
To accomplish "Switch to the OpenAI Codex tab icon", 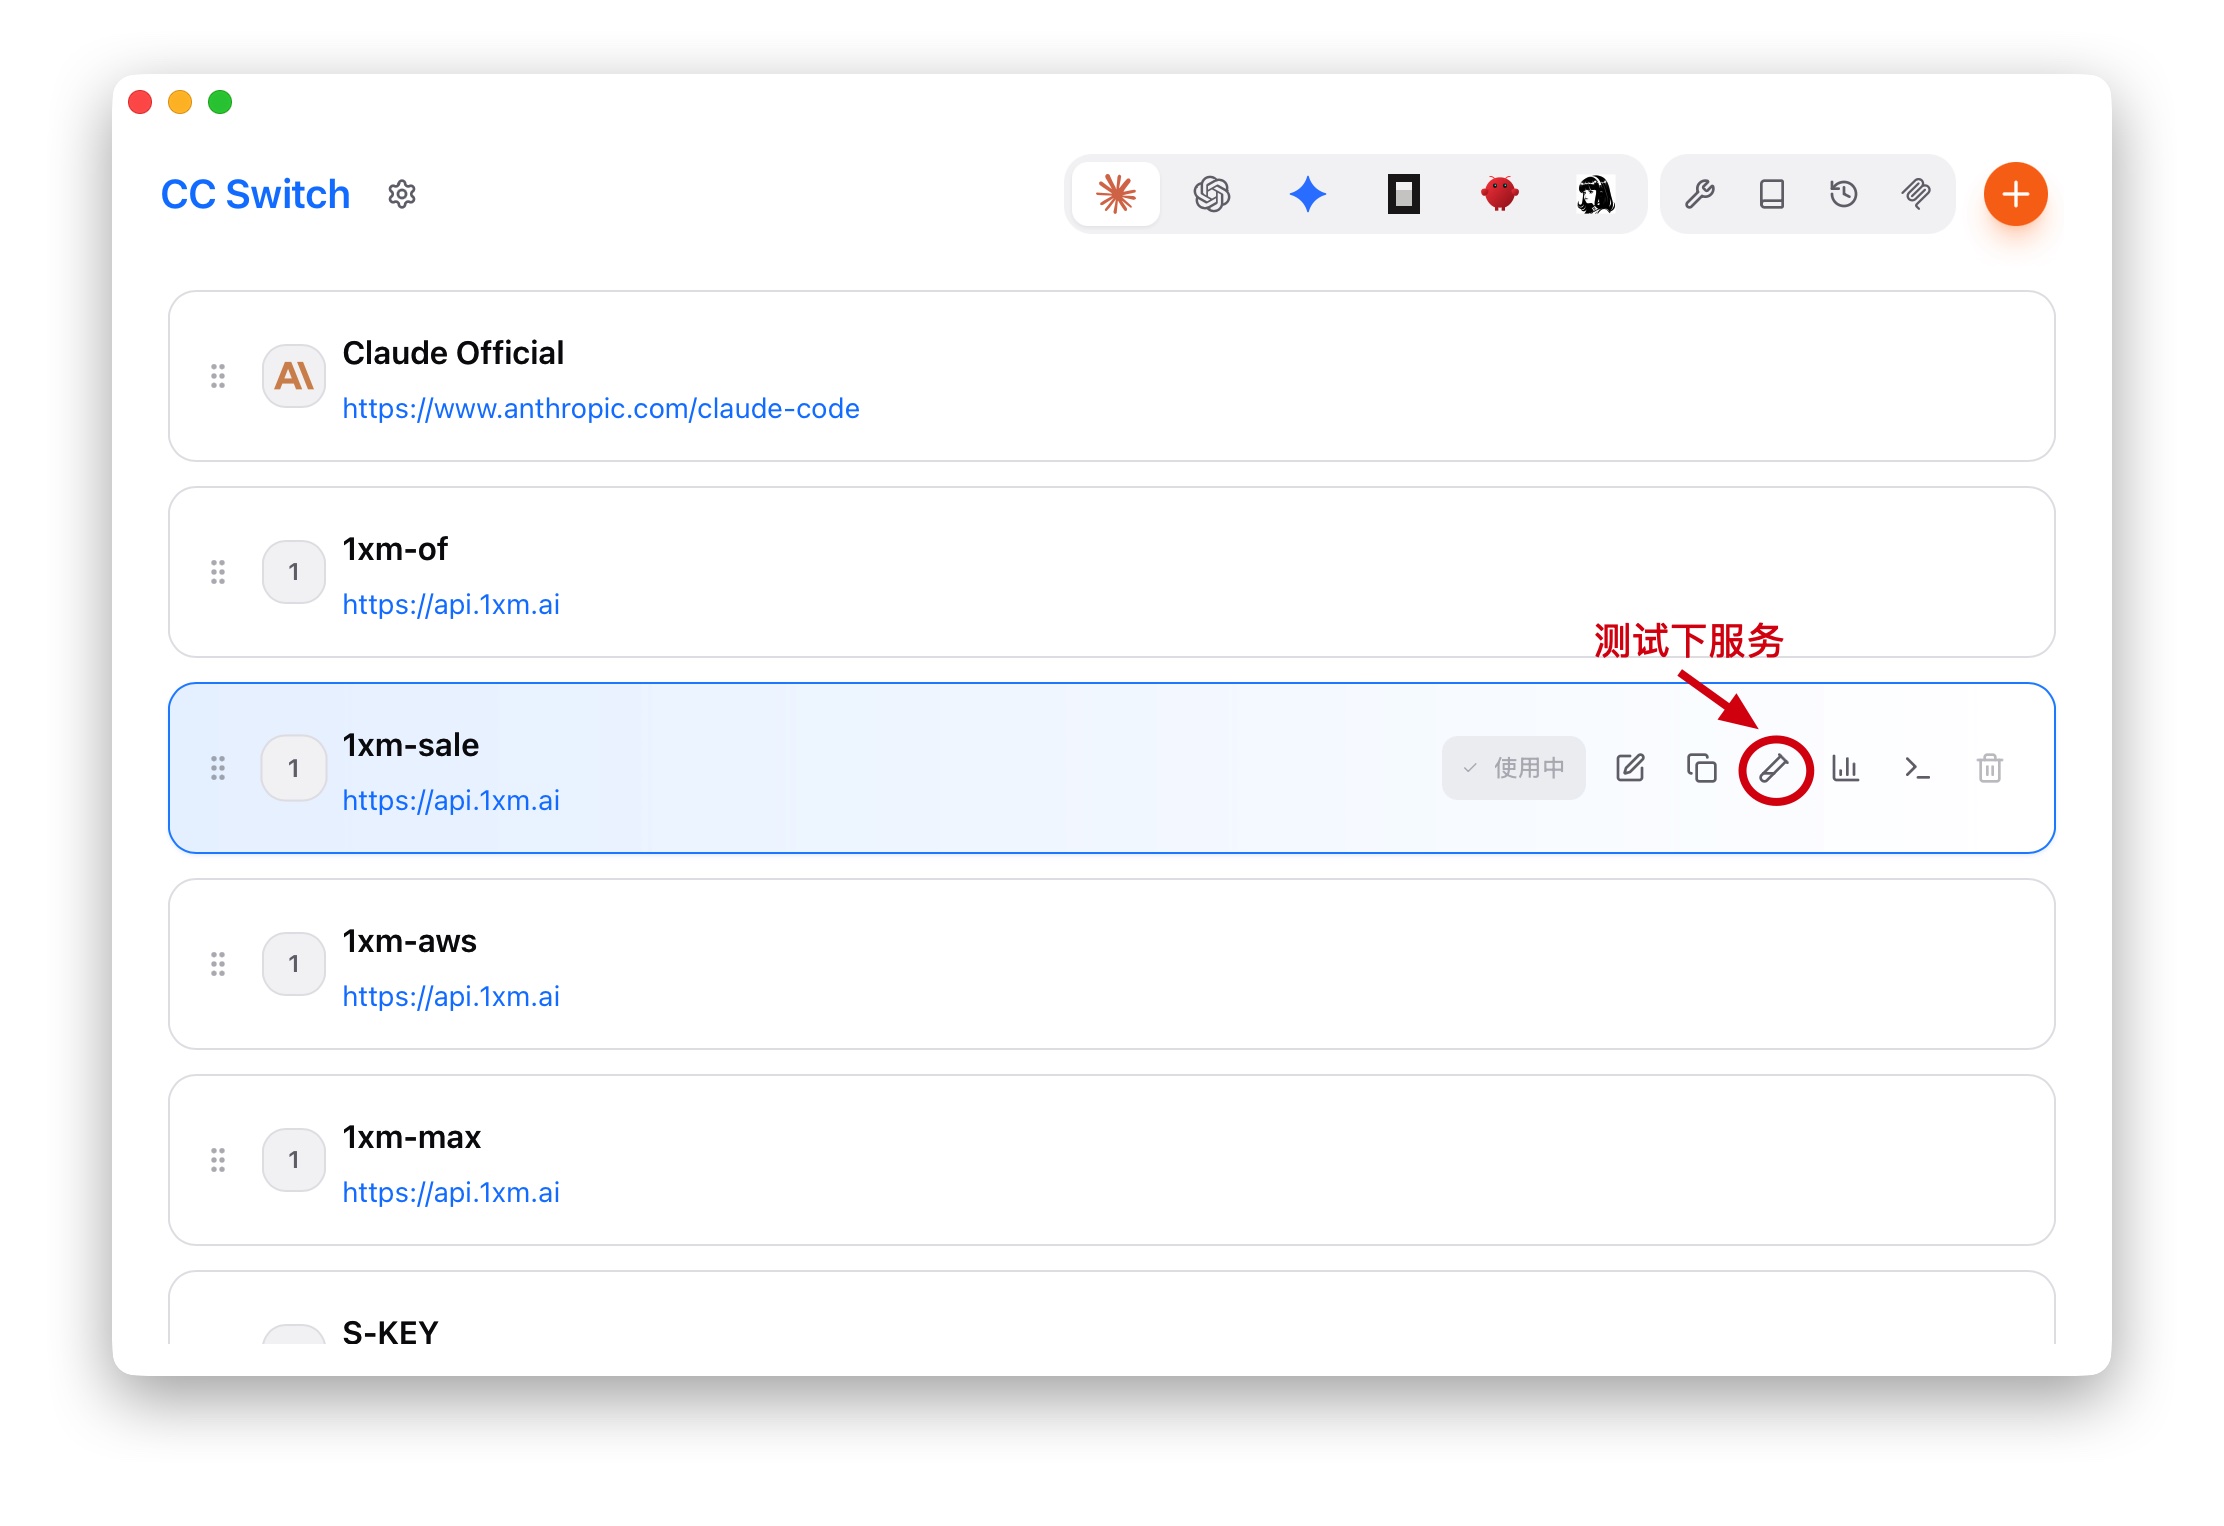I will 1212,194.
